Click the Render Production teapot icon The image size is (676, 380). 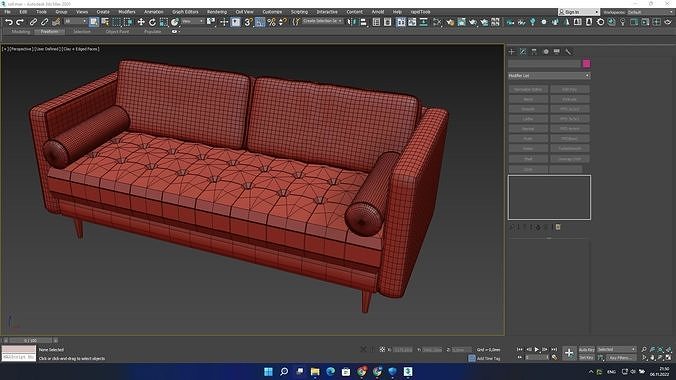pos(473,22)
